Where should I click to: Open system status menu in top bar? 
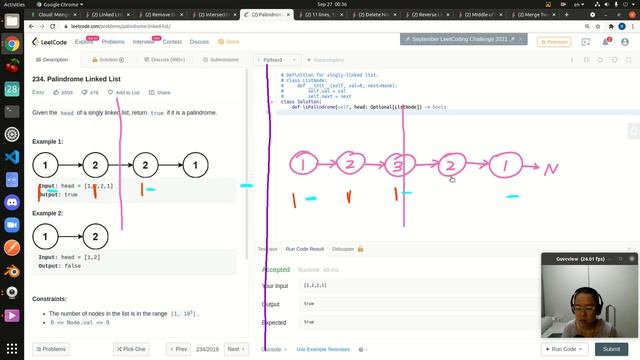click(615, 4)
